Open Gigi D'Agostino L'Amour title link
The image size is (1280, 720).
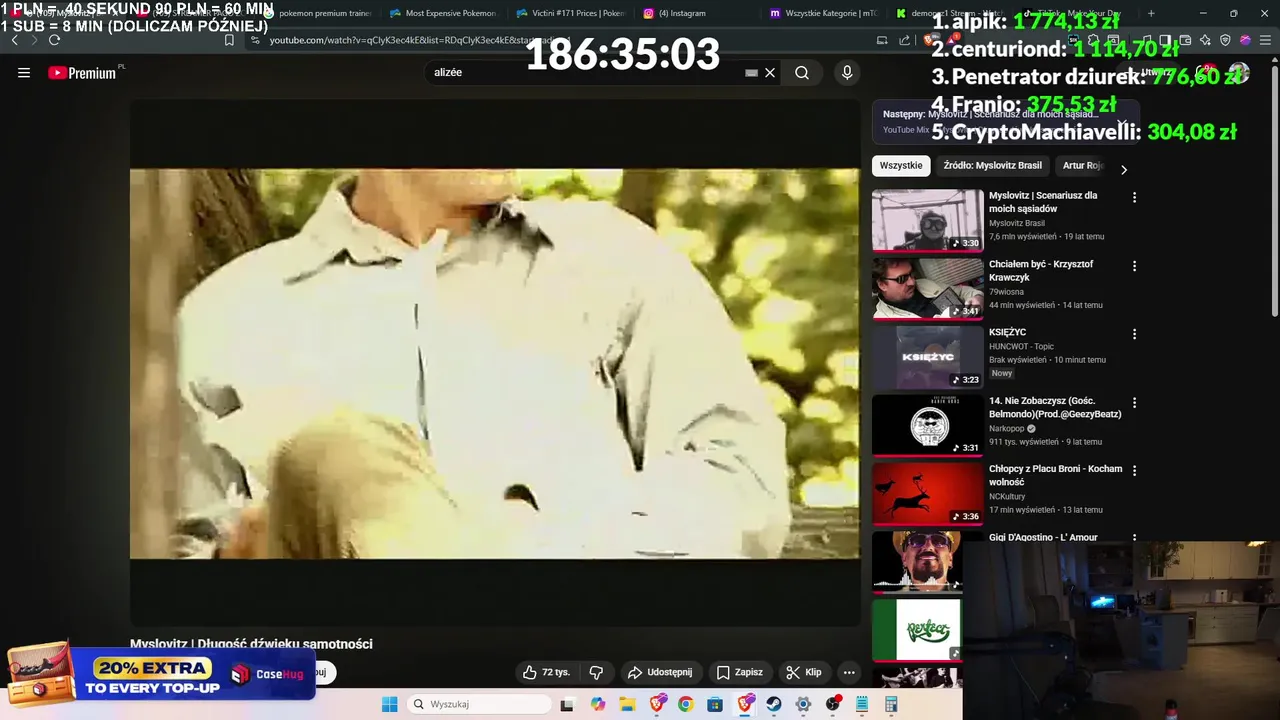pyautogui.click(x=1043, y=537)
